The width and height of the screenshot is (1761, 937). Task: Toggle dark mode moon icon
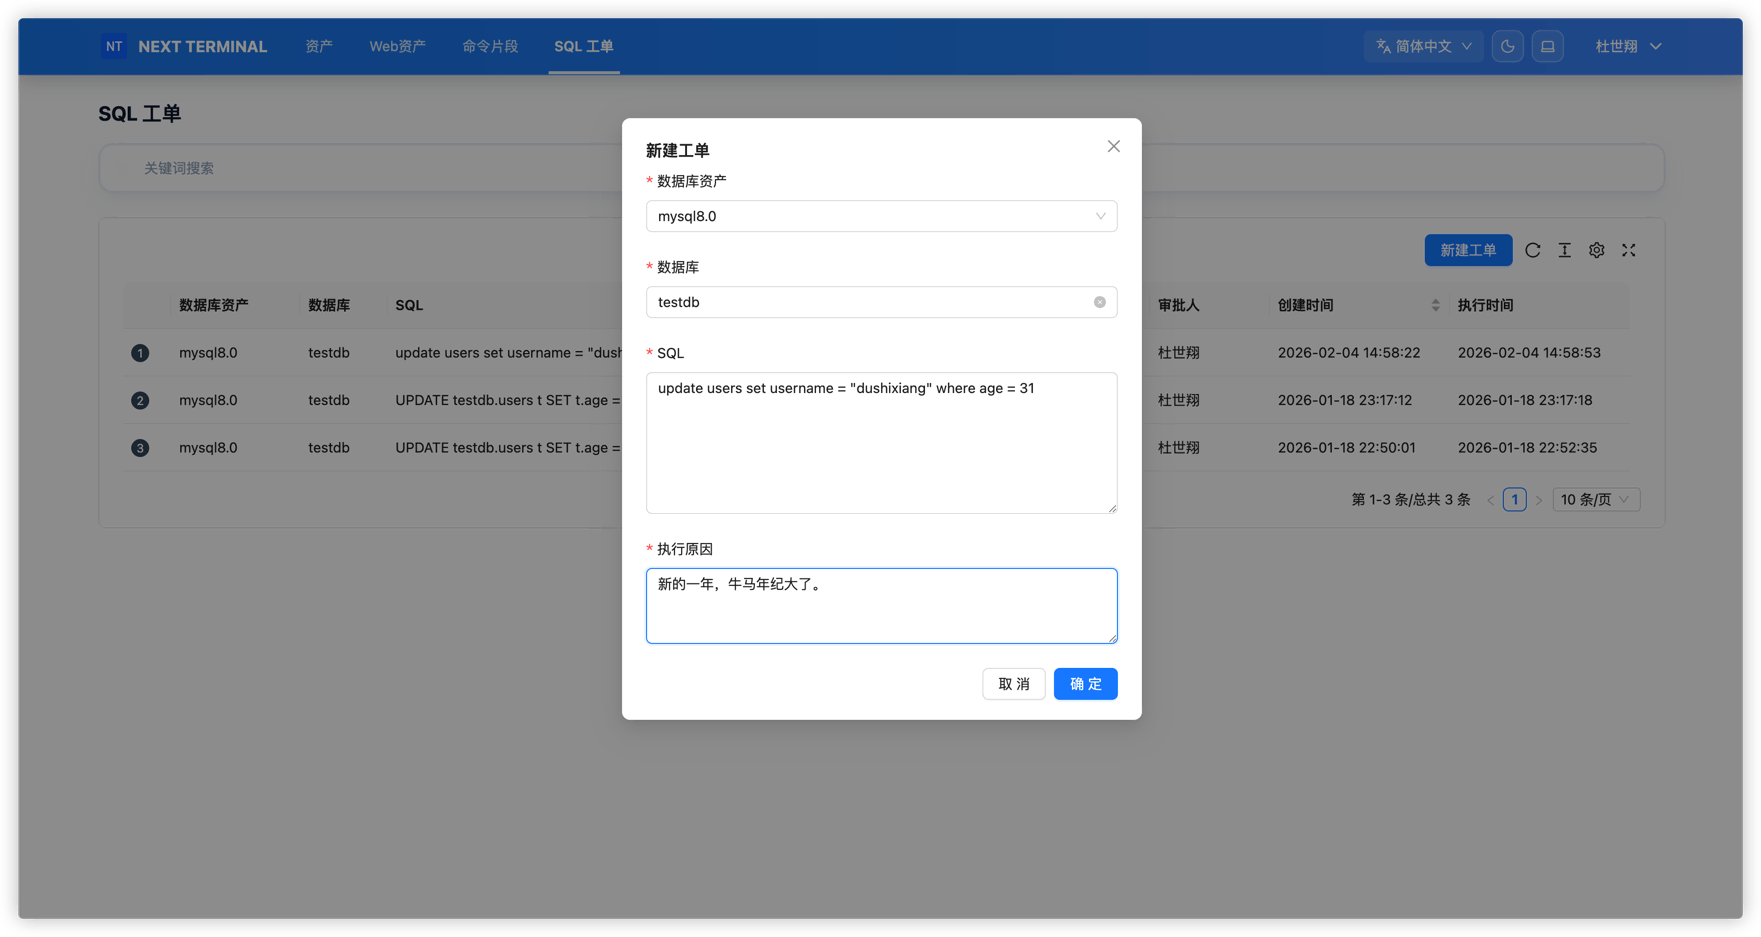[1507, 46]
